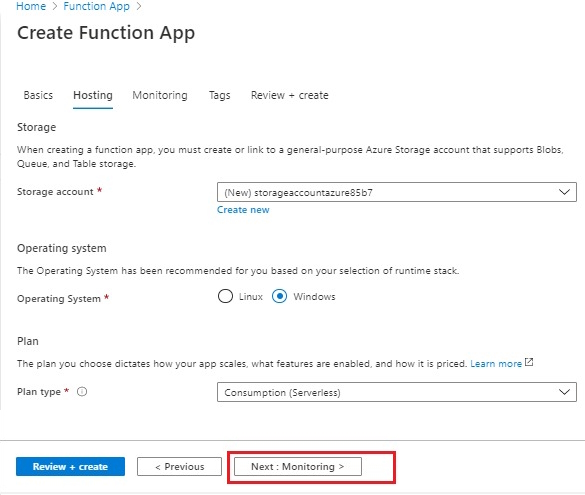Screen dimensions: 585x495
Task: Expand the Consumption (Serverless) plan dropdown
Action: point(397,392)
